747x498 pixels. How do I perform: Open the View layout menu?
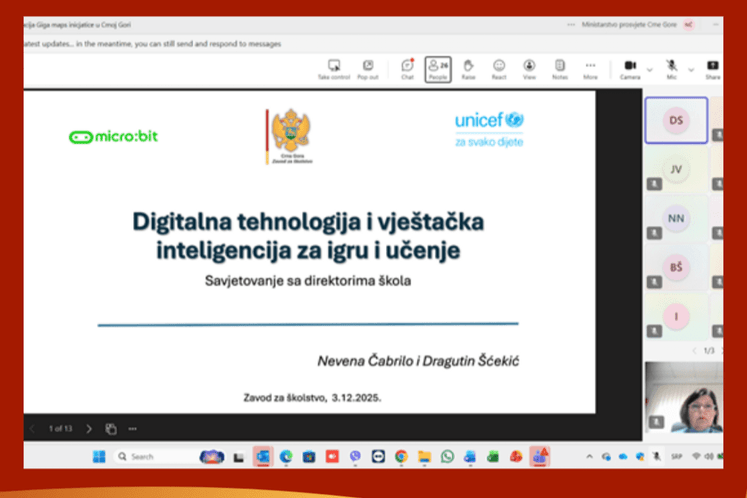[529, 68]
